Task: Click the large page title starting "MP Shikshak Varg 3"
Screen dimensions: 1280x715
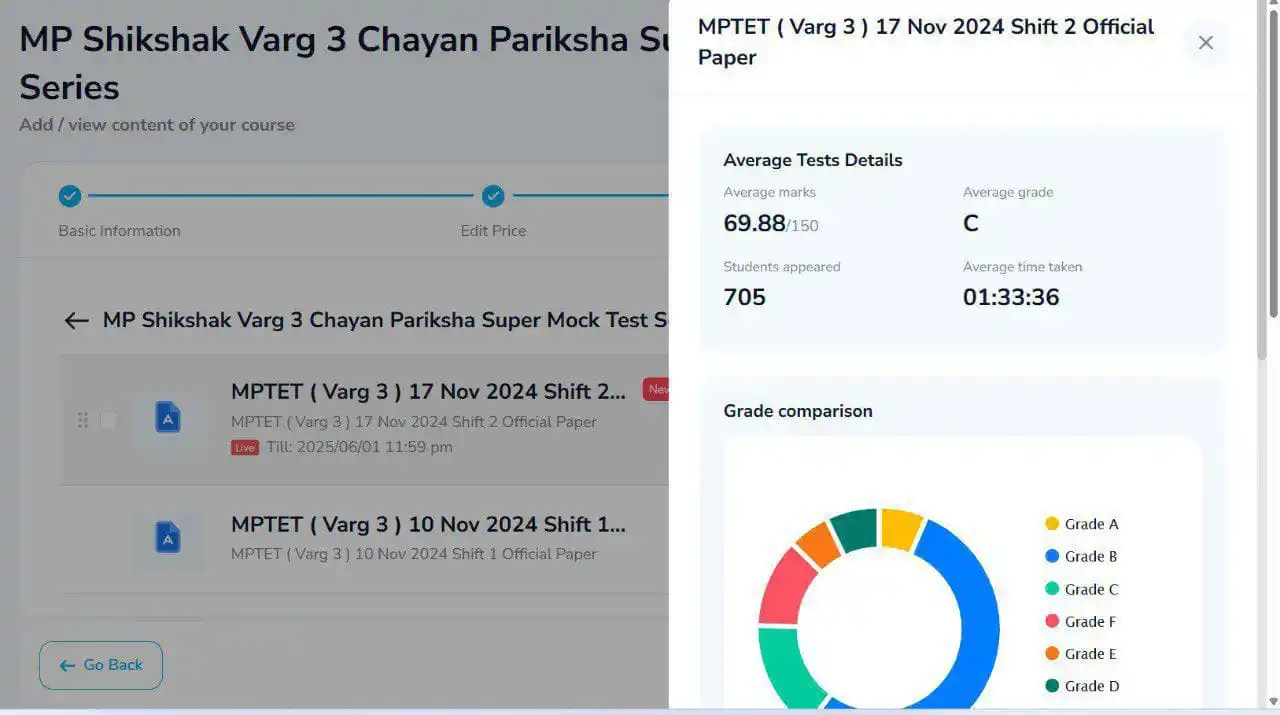Action: 343,63
